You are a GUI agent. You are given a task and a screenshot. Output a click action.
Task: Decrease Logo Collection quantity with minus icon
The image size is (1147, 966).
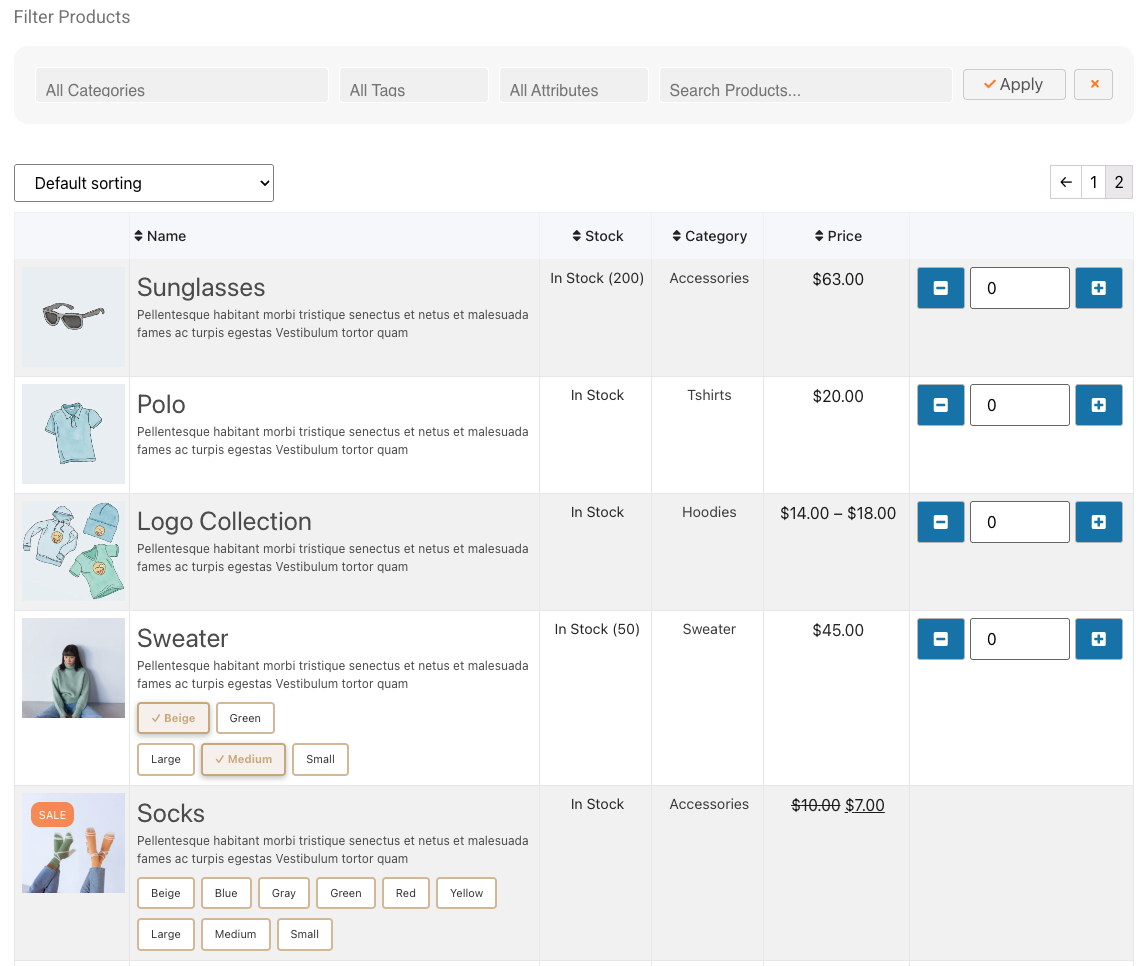940,522
